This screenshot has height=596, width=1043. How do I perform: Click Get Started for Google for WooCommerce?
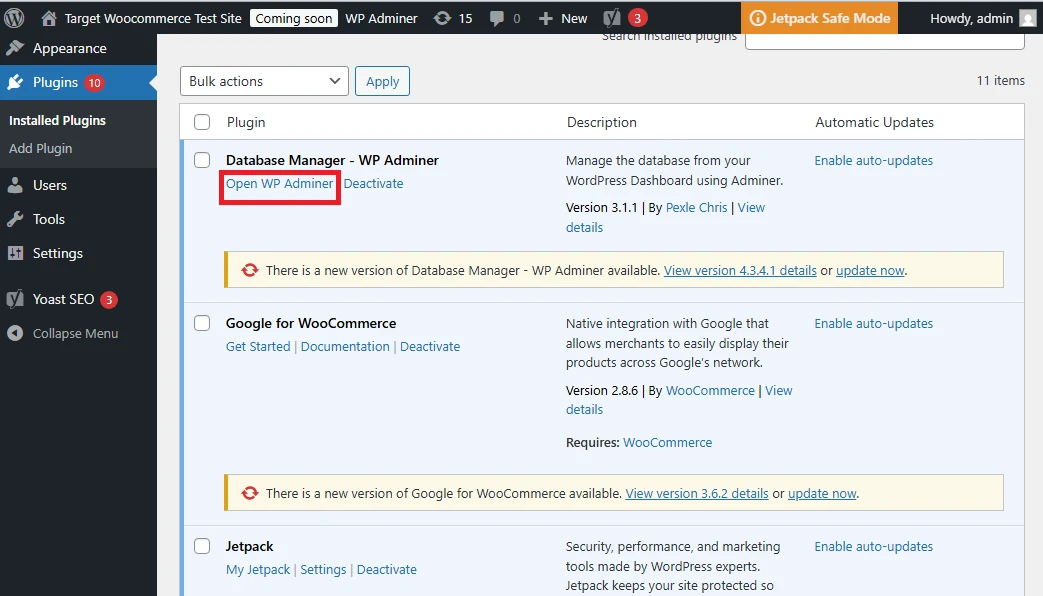258,347
